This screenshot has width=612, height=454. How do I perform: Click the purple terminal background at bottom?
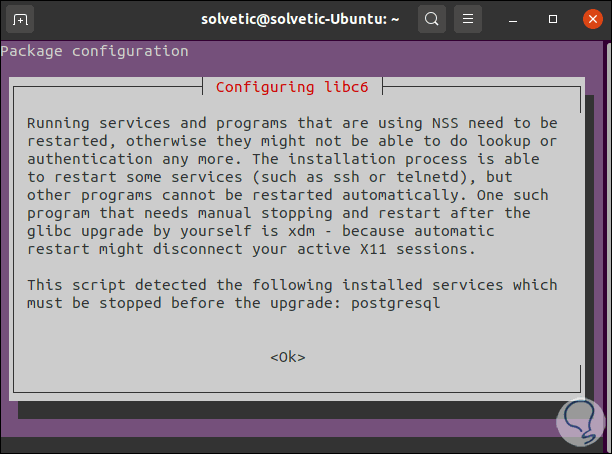tap(300, 438)
